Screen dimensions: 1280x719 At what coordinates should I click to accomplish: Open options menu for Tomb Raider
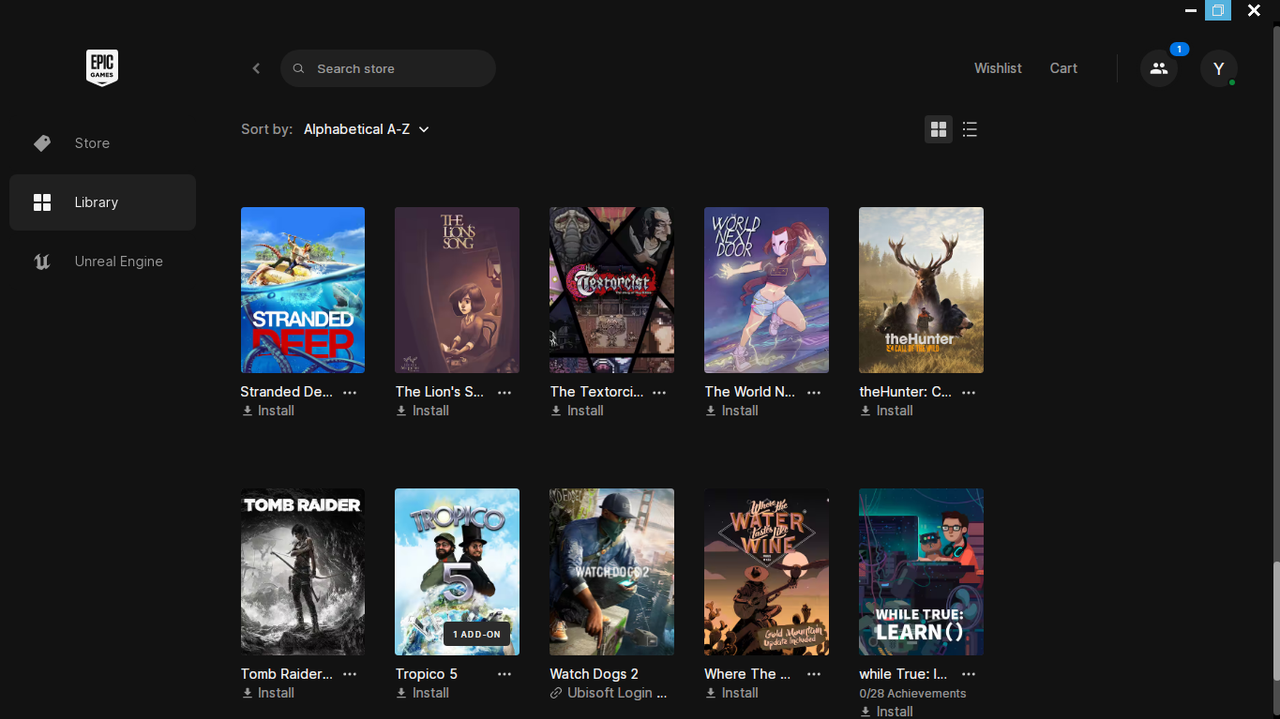[350, 675]
